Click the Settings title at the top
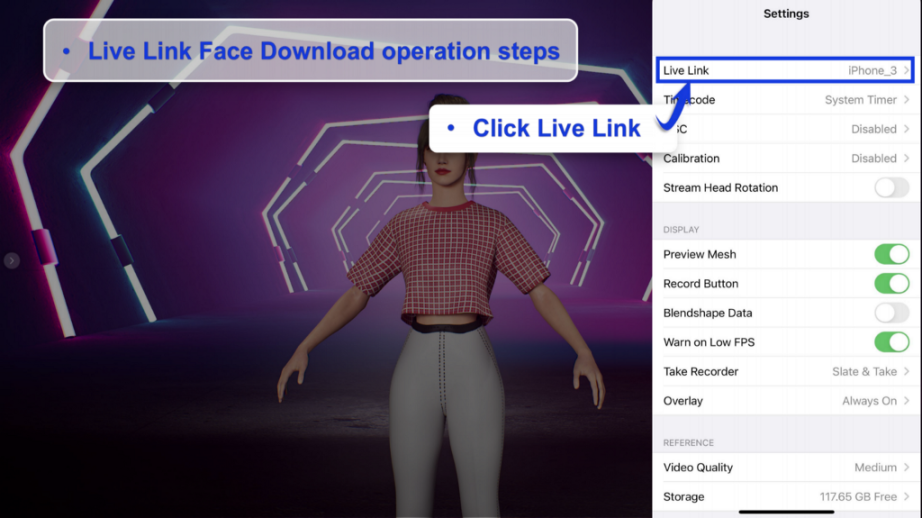 tap(786, 14)
